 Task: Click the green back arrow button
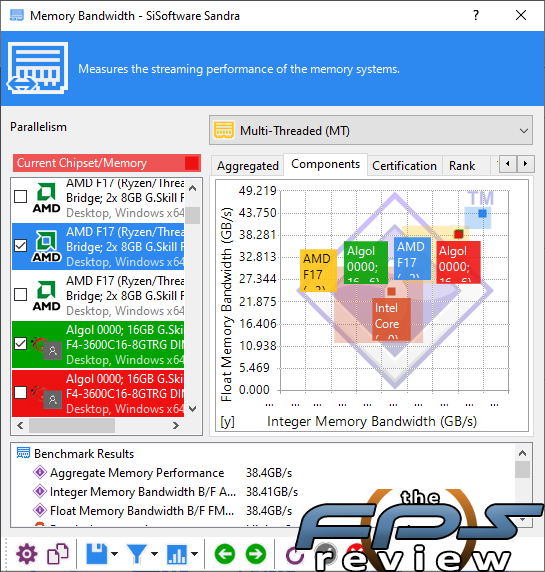coord(225,554)
